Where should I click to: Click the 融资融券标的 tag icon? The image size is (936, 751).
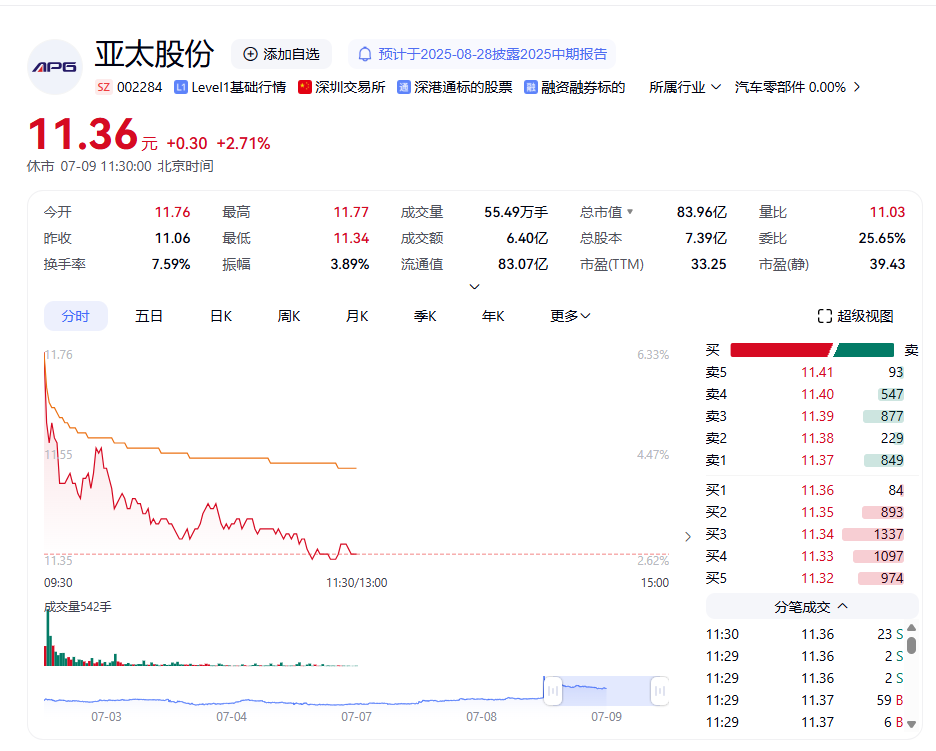point(531,87)
